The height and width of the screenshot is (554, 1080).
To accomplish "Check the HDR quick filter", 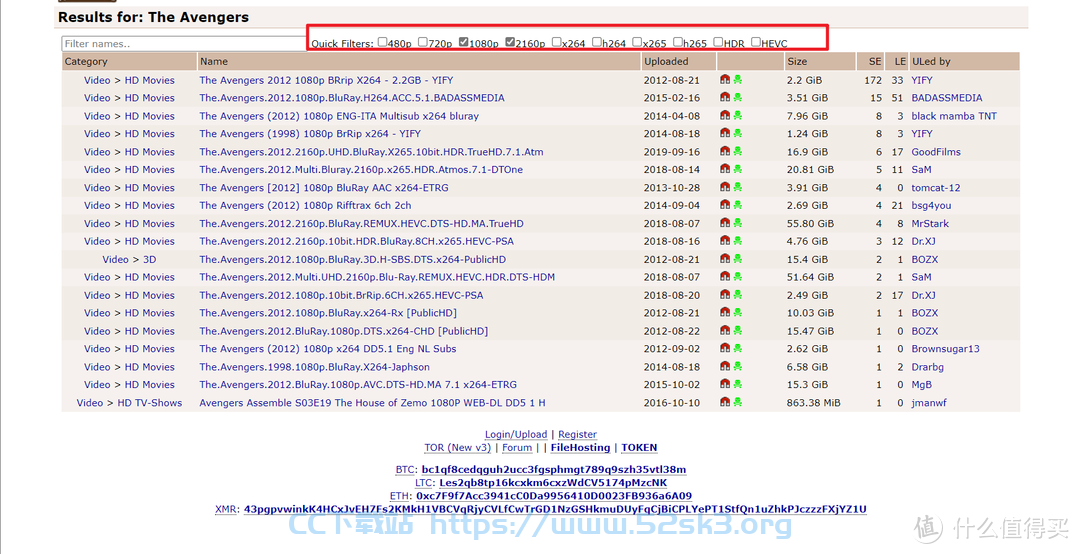I will (x=718, y=42).
